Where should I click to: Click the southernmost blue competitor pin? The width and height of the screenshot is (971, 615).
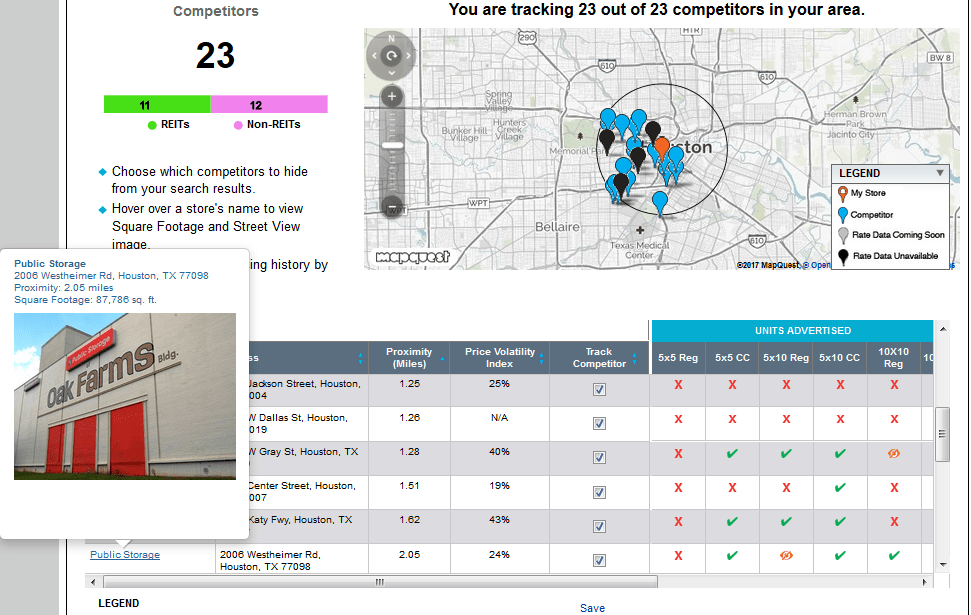(x=660, y=204)
